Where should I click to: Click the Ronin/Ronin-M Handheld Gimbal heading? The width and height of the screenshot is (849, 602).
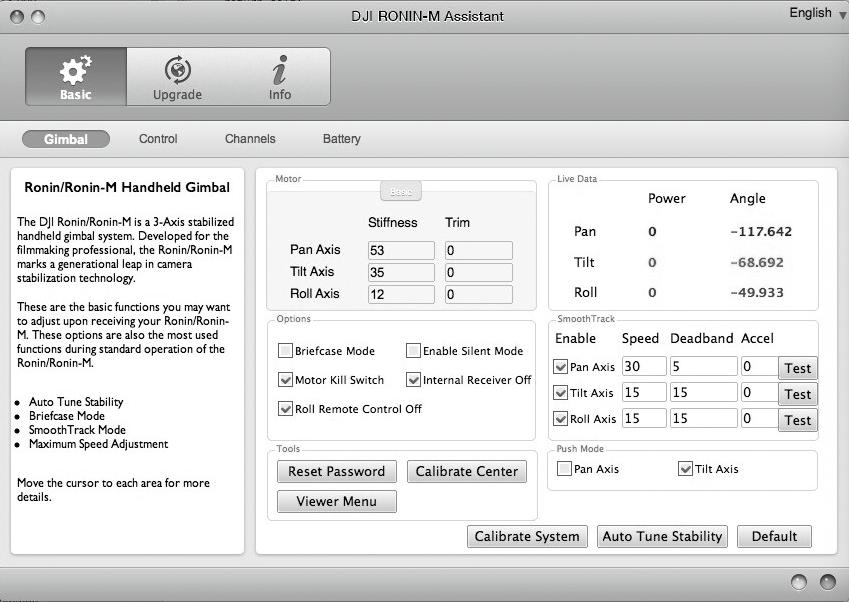(127, 188)
